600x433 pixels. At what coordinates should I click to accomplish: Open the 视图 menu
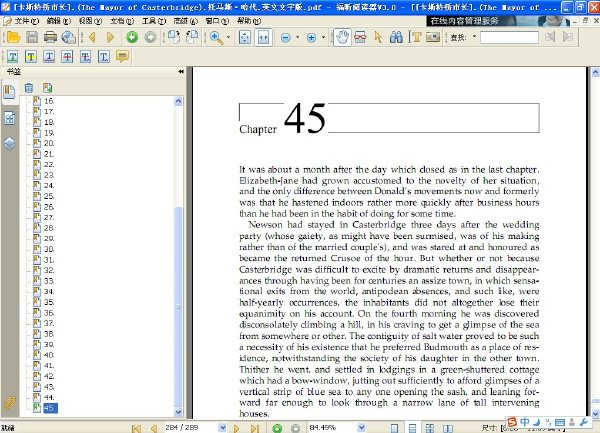[x=90, y=21]
